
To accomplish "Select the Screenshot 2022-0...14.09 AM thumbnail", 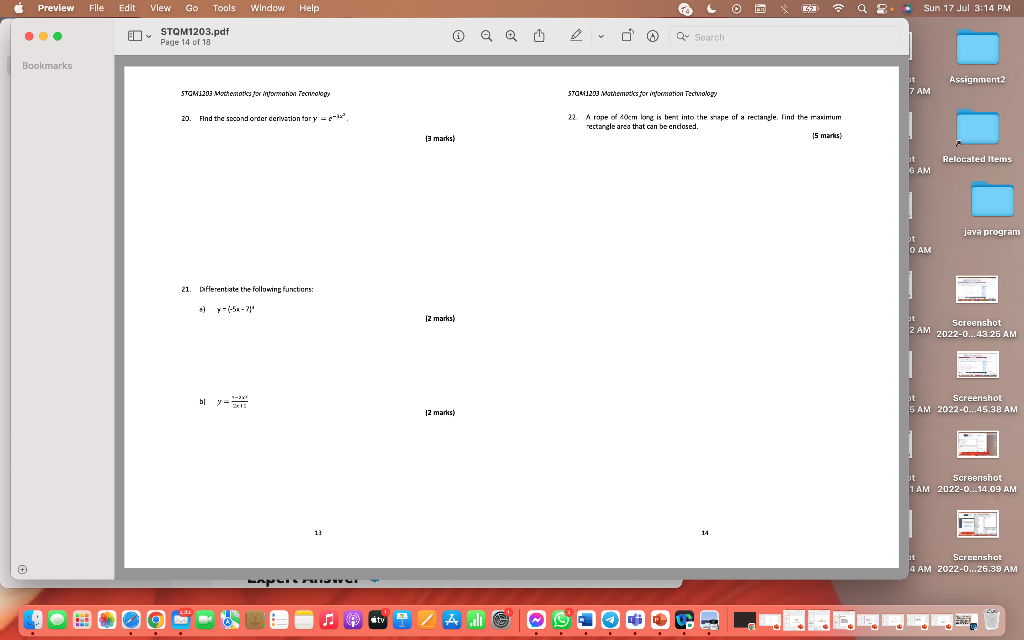I will click(x=977, y=444).
